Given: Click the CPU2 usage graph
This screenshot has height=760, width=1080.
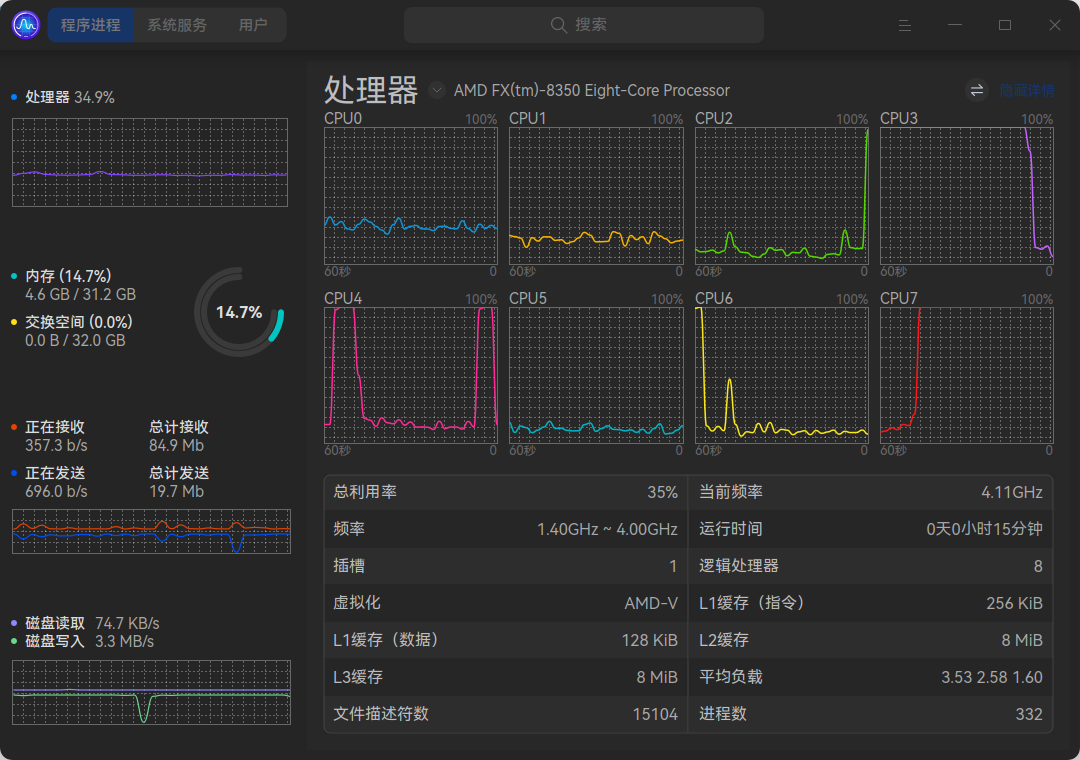Looking at the screenshot, I should (x=781, y=196).
